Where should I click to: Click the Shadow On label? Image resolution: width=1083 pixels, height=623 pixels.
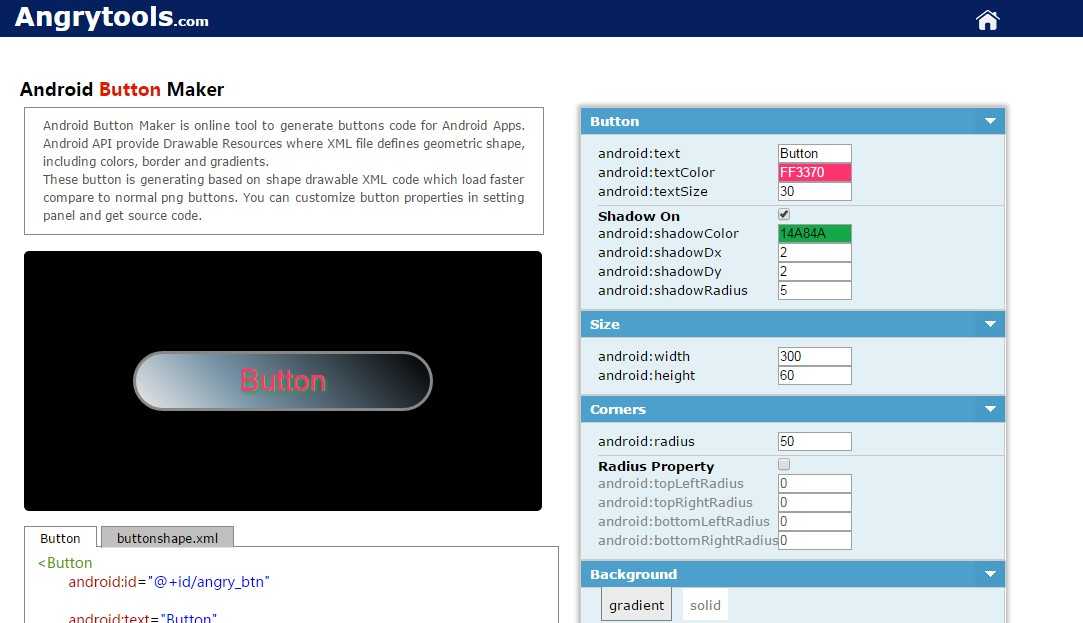point(639,216)
